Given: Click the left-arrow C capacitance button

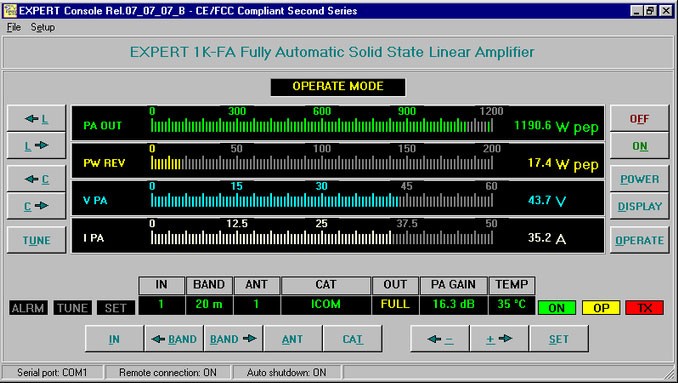Looking at the screenshot, I should click(x=36, y=179).
